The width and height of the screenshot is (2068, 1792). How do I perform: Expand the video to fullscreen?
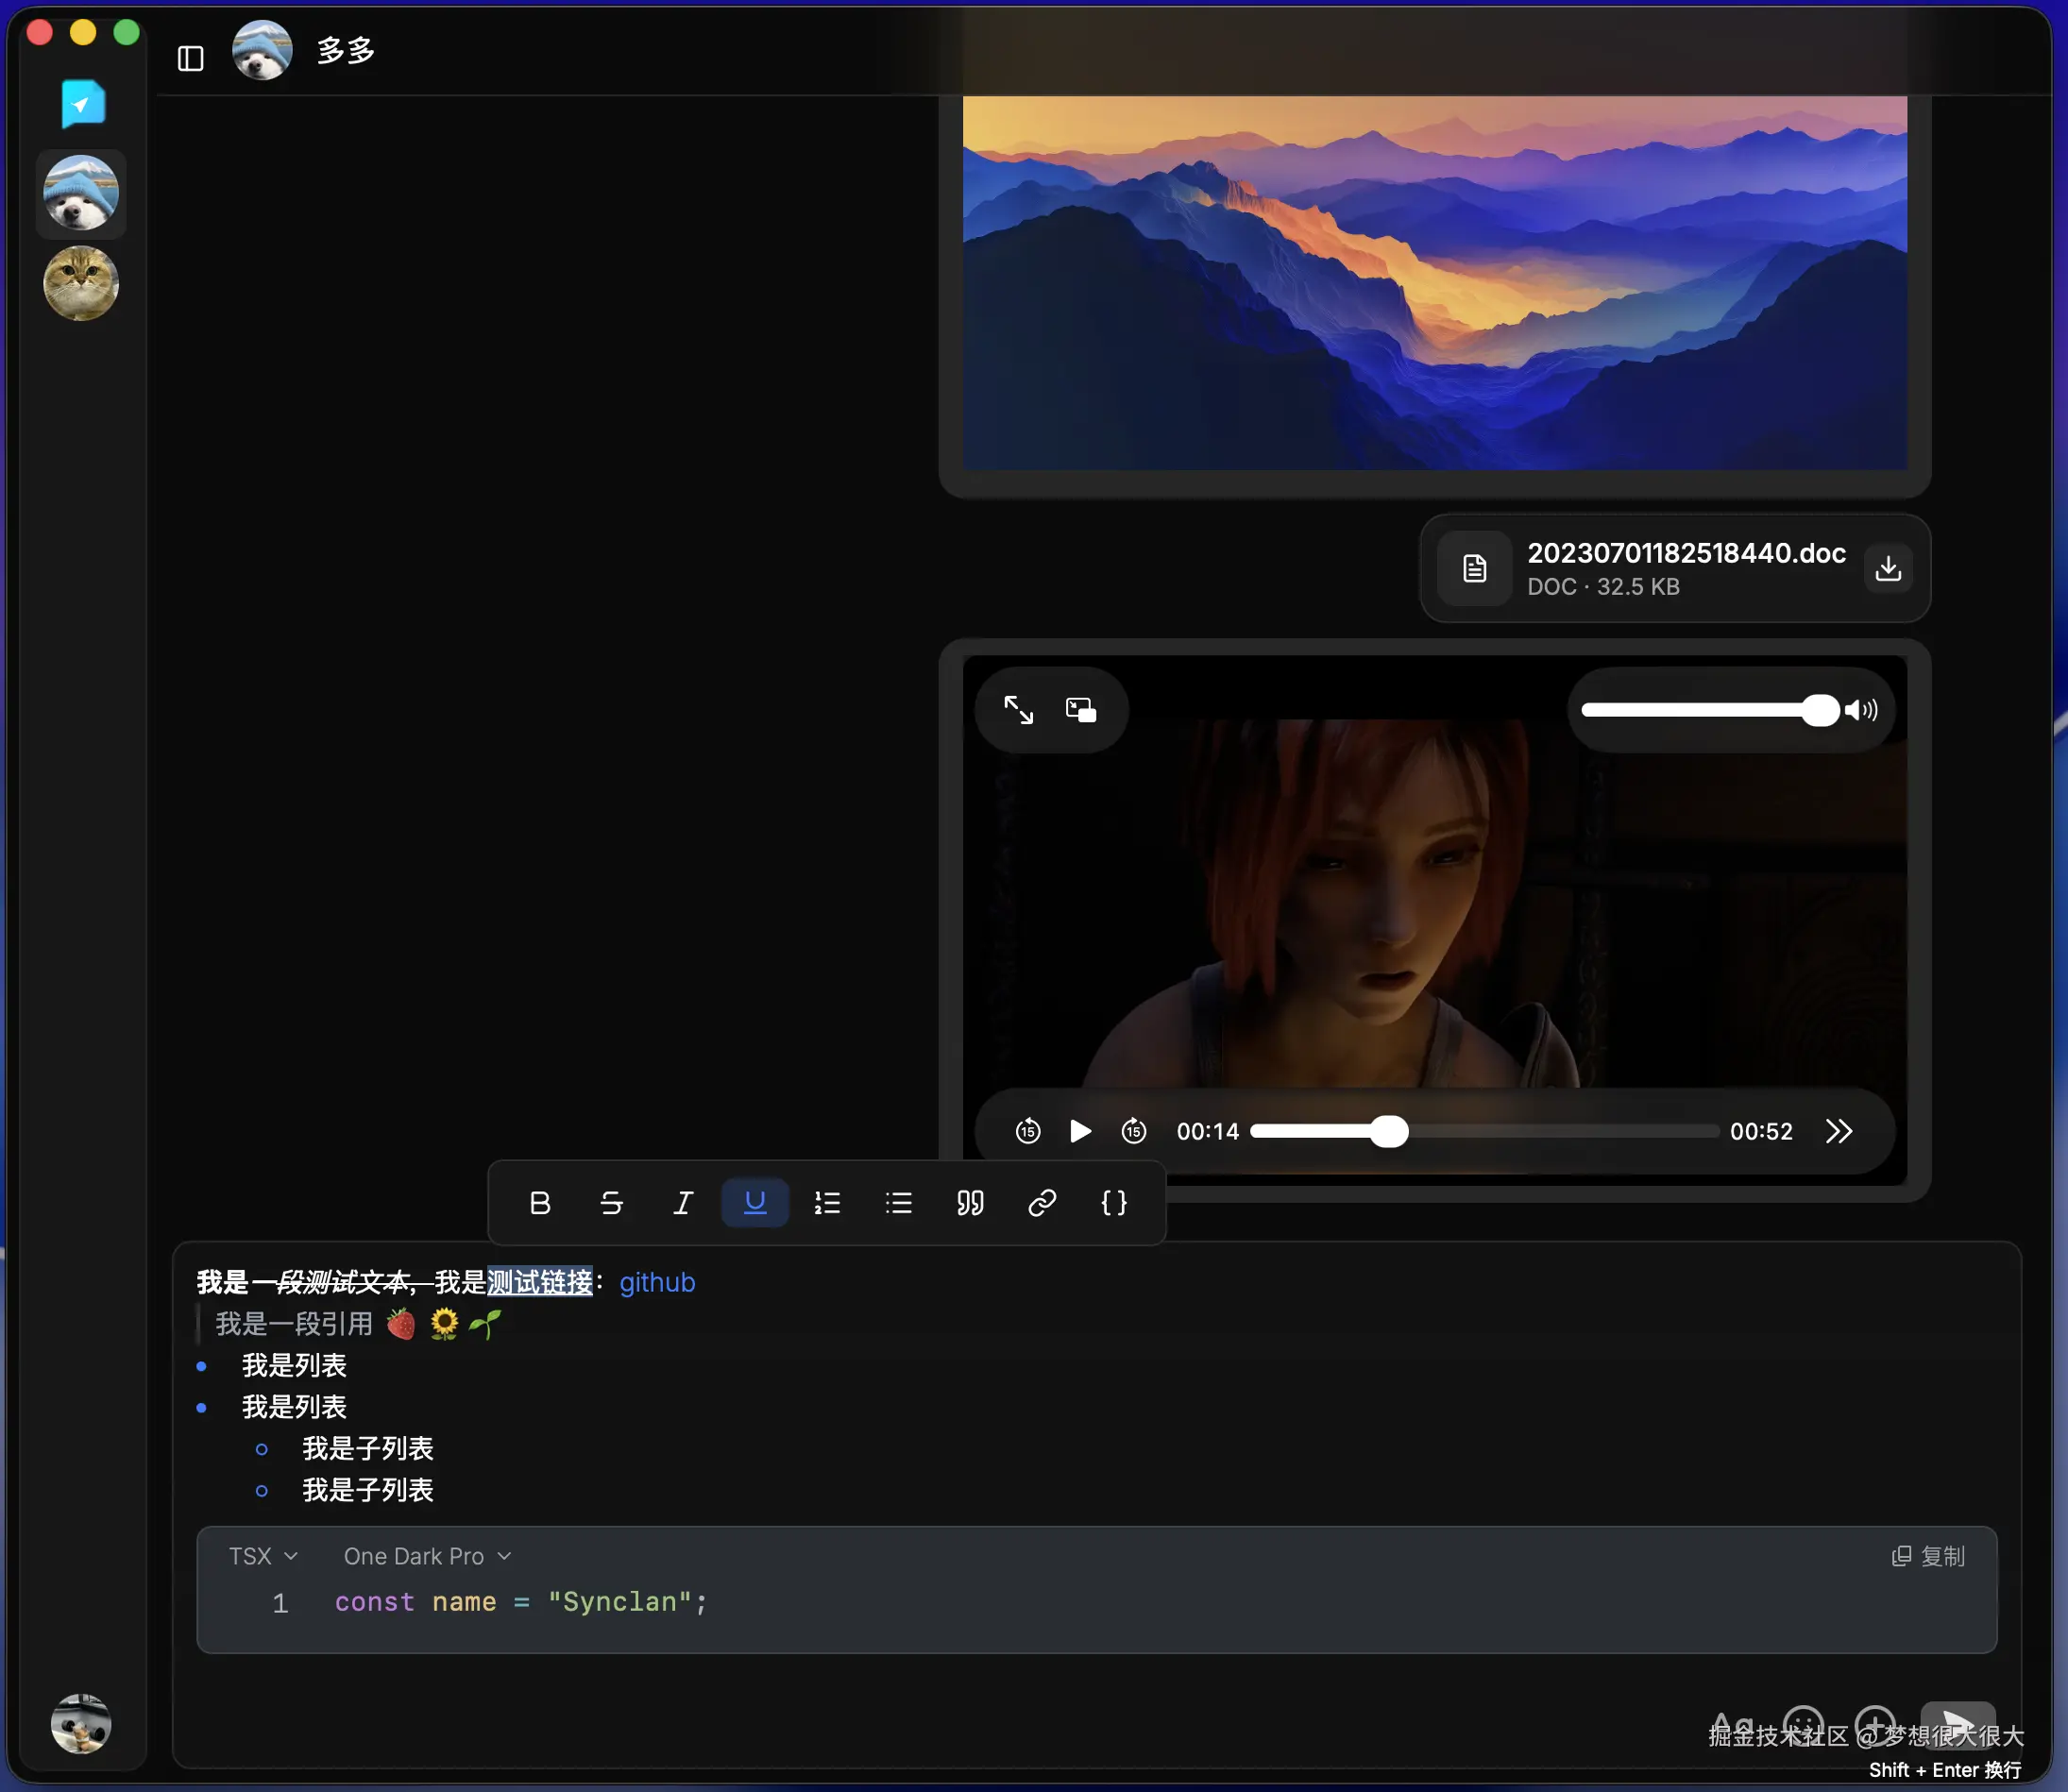click(1019, 710)
